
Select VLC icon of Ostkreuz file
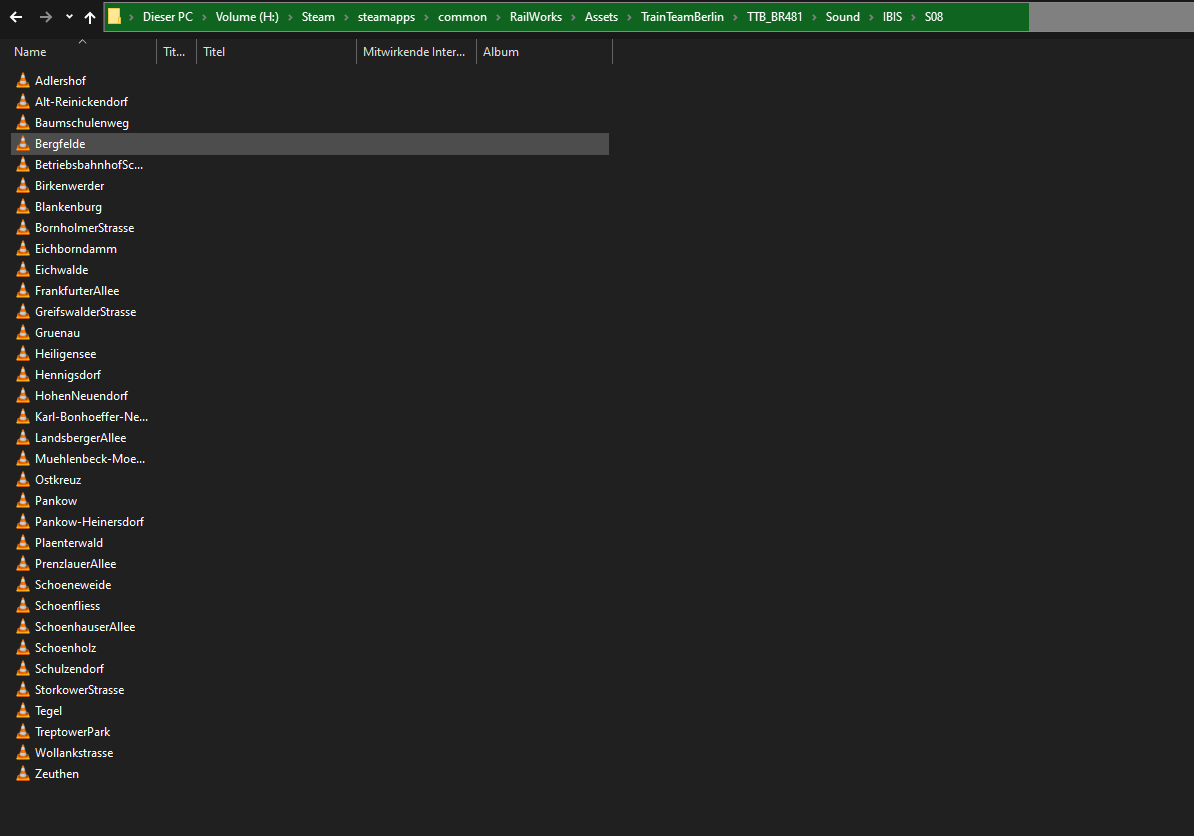coord(23,480)
